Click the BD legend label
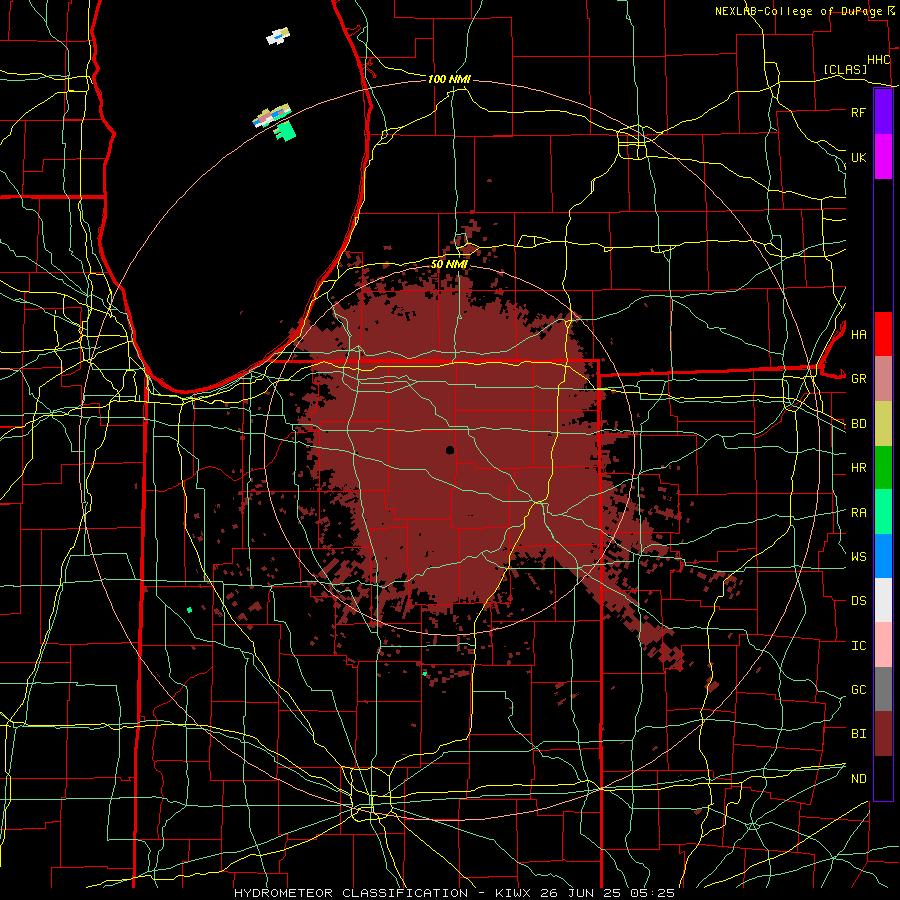 click(x=858, y=424)
